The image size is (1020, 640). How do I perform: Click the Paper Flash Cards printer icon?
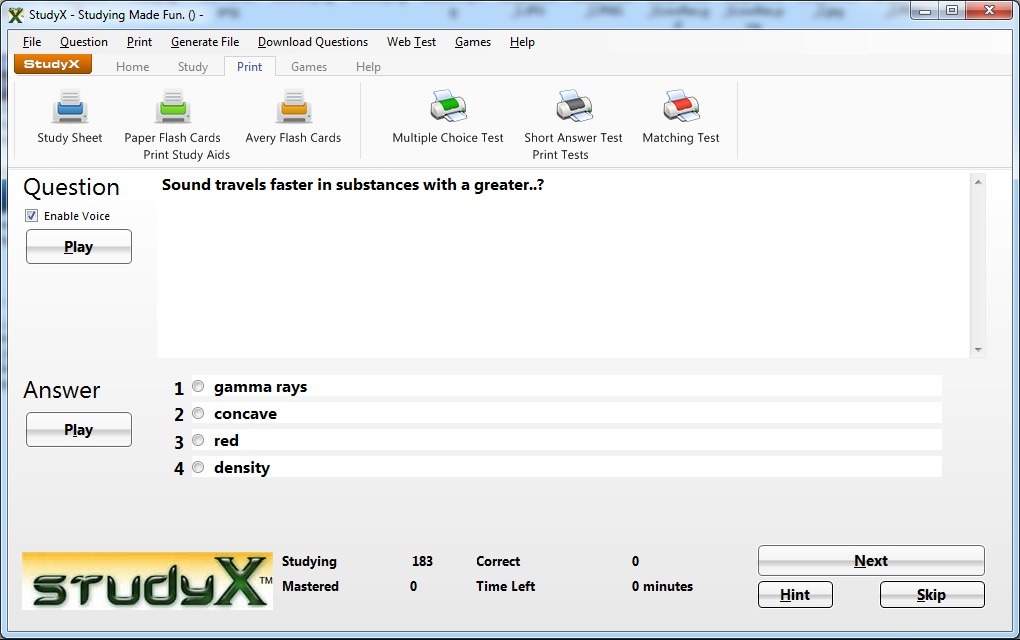point(172,106)
